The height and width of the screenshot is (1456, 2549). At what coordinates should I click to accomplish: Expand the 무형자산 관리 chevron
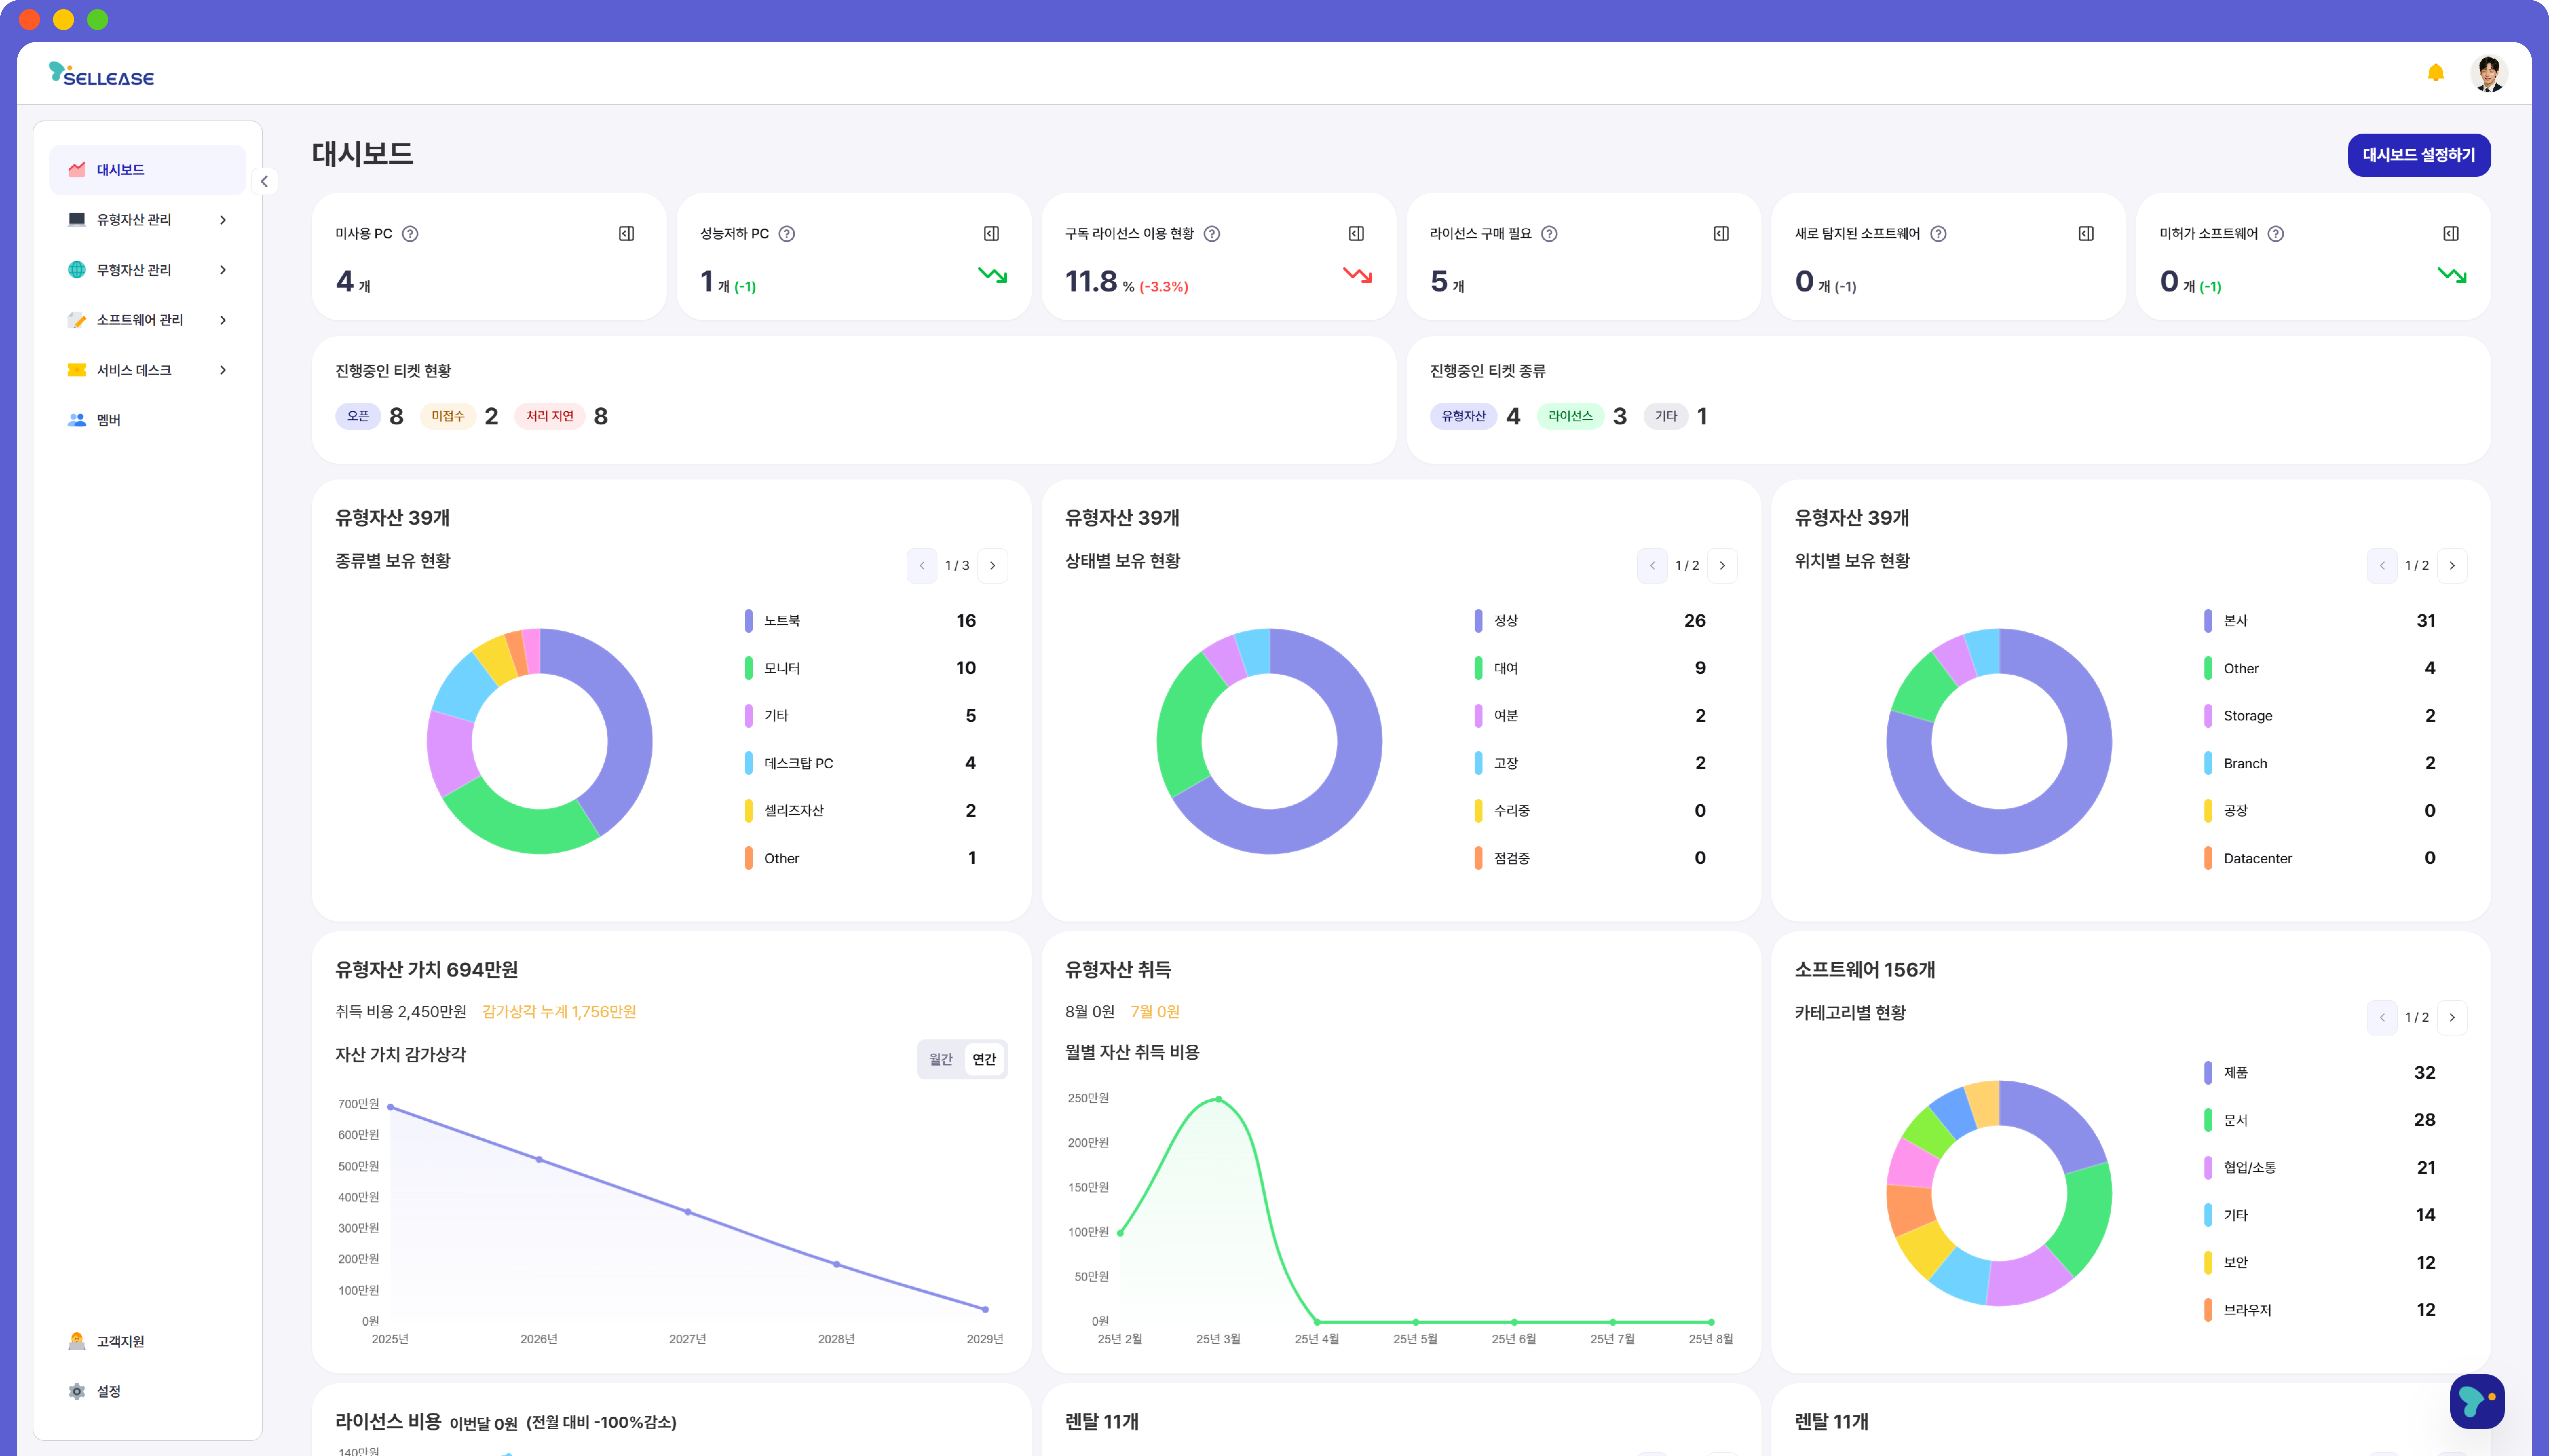[223, 270]
